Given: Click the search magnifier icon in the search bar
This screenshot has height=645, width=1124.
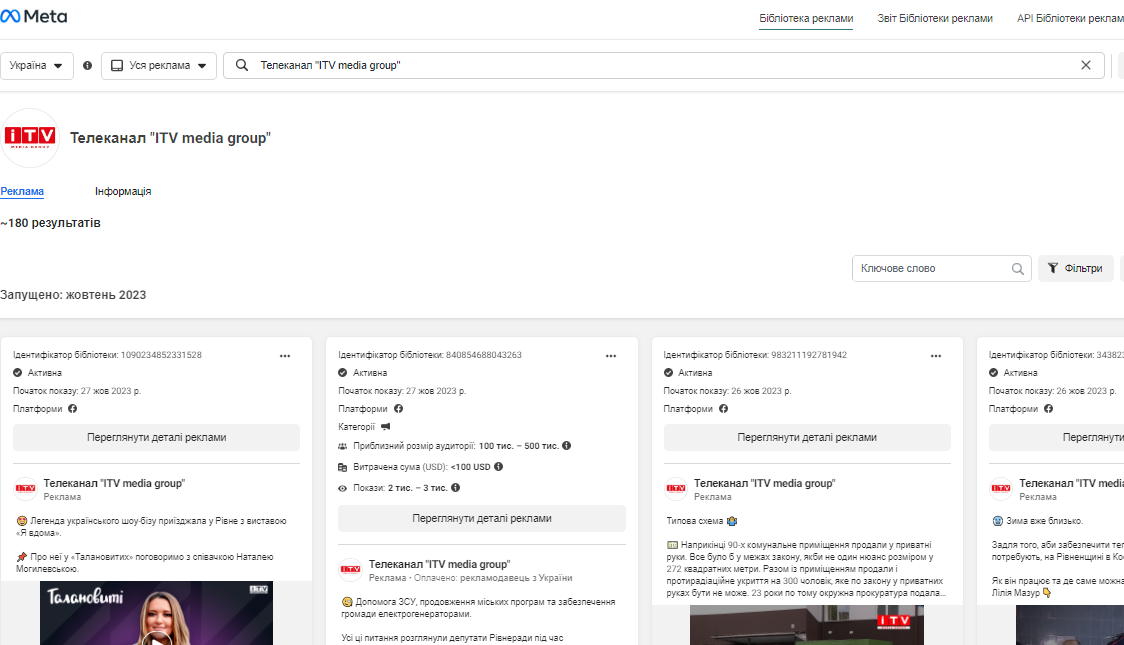Looking at the screenshot, I should [x=242, y=65].
